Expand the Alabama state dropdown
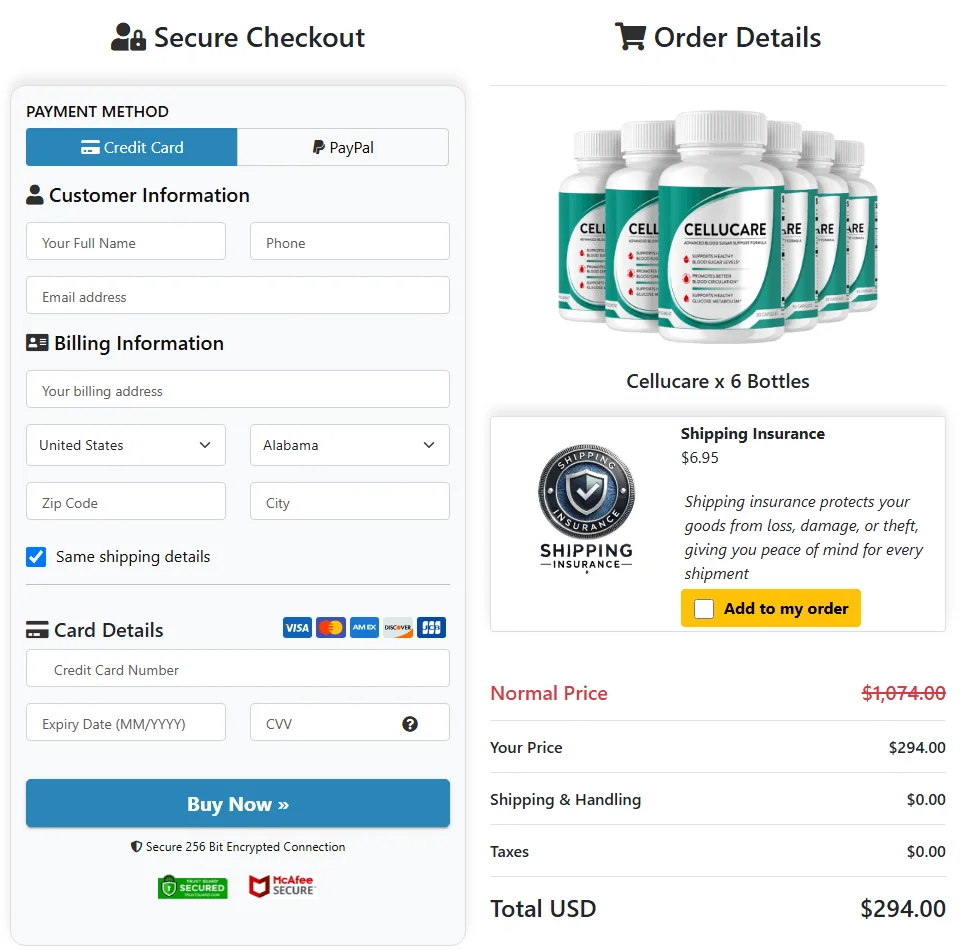This screenshot has height=950, width=962. coord(350,445)
